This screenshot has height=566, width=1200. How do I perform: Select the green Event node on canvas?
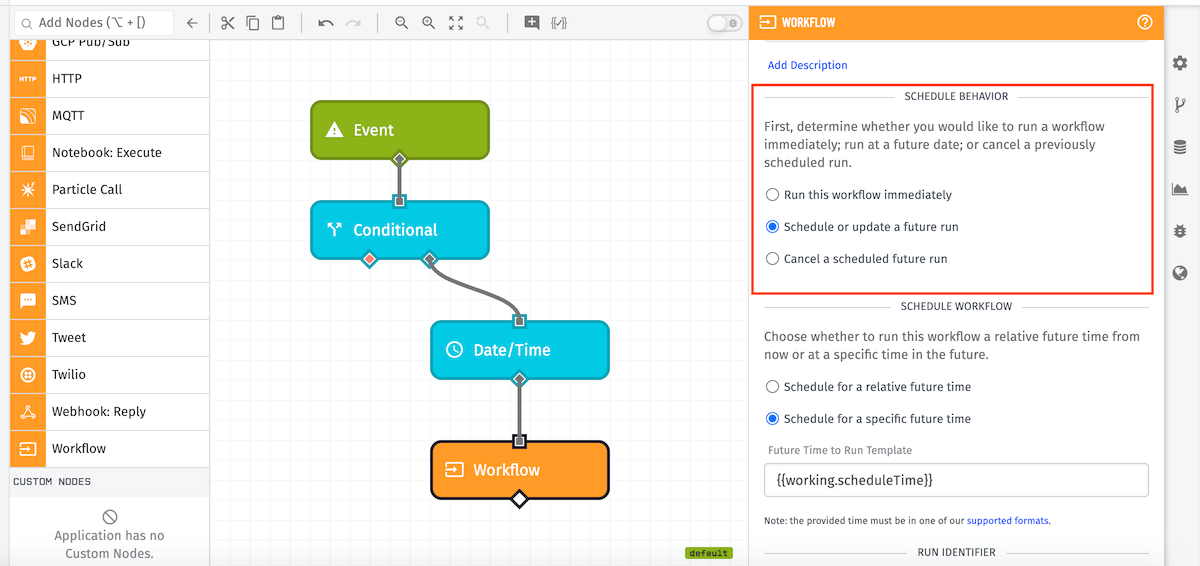pos(399,130)
